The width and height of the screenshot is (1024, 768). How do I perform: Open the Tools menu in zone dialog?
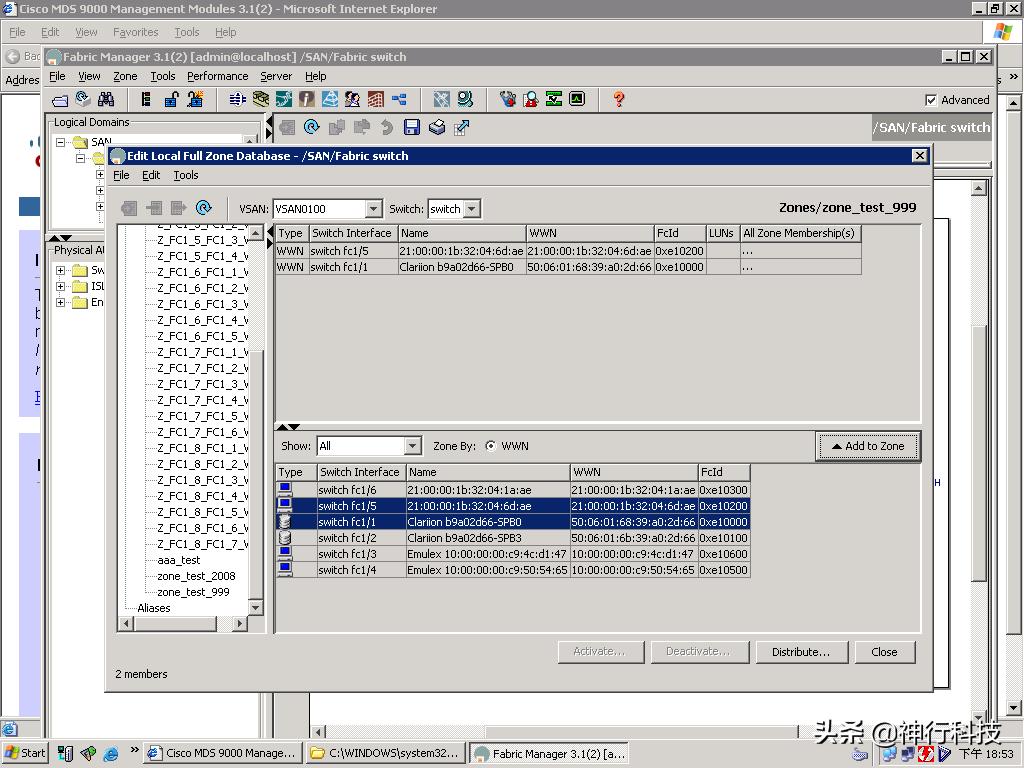186,175
